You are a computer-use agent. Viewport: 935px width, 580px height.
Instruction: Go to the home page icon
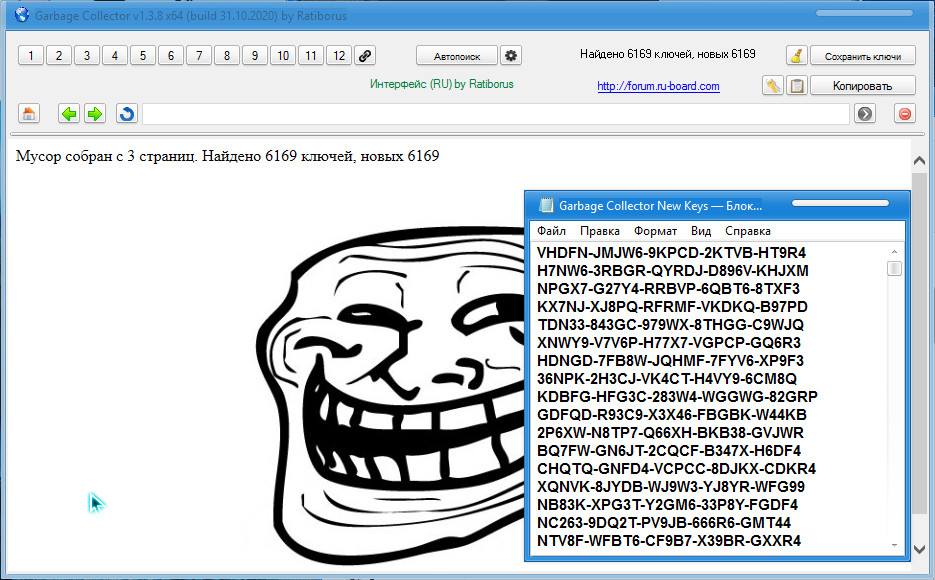click(30, 114)
